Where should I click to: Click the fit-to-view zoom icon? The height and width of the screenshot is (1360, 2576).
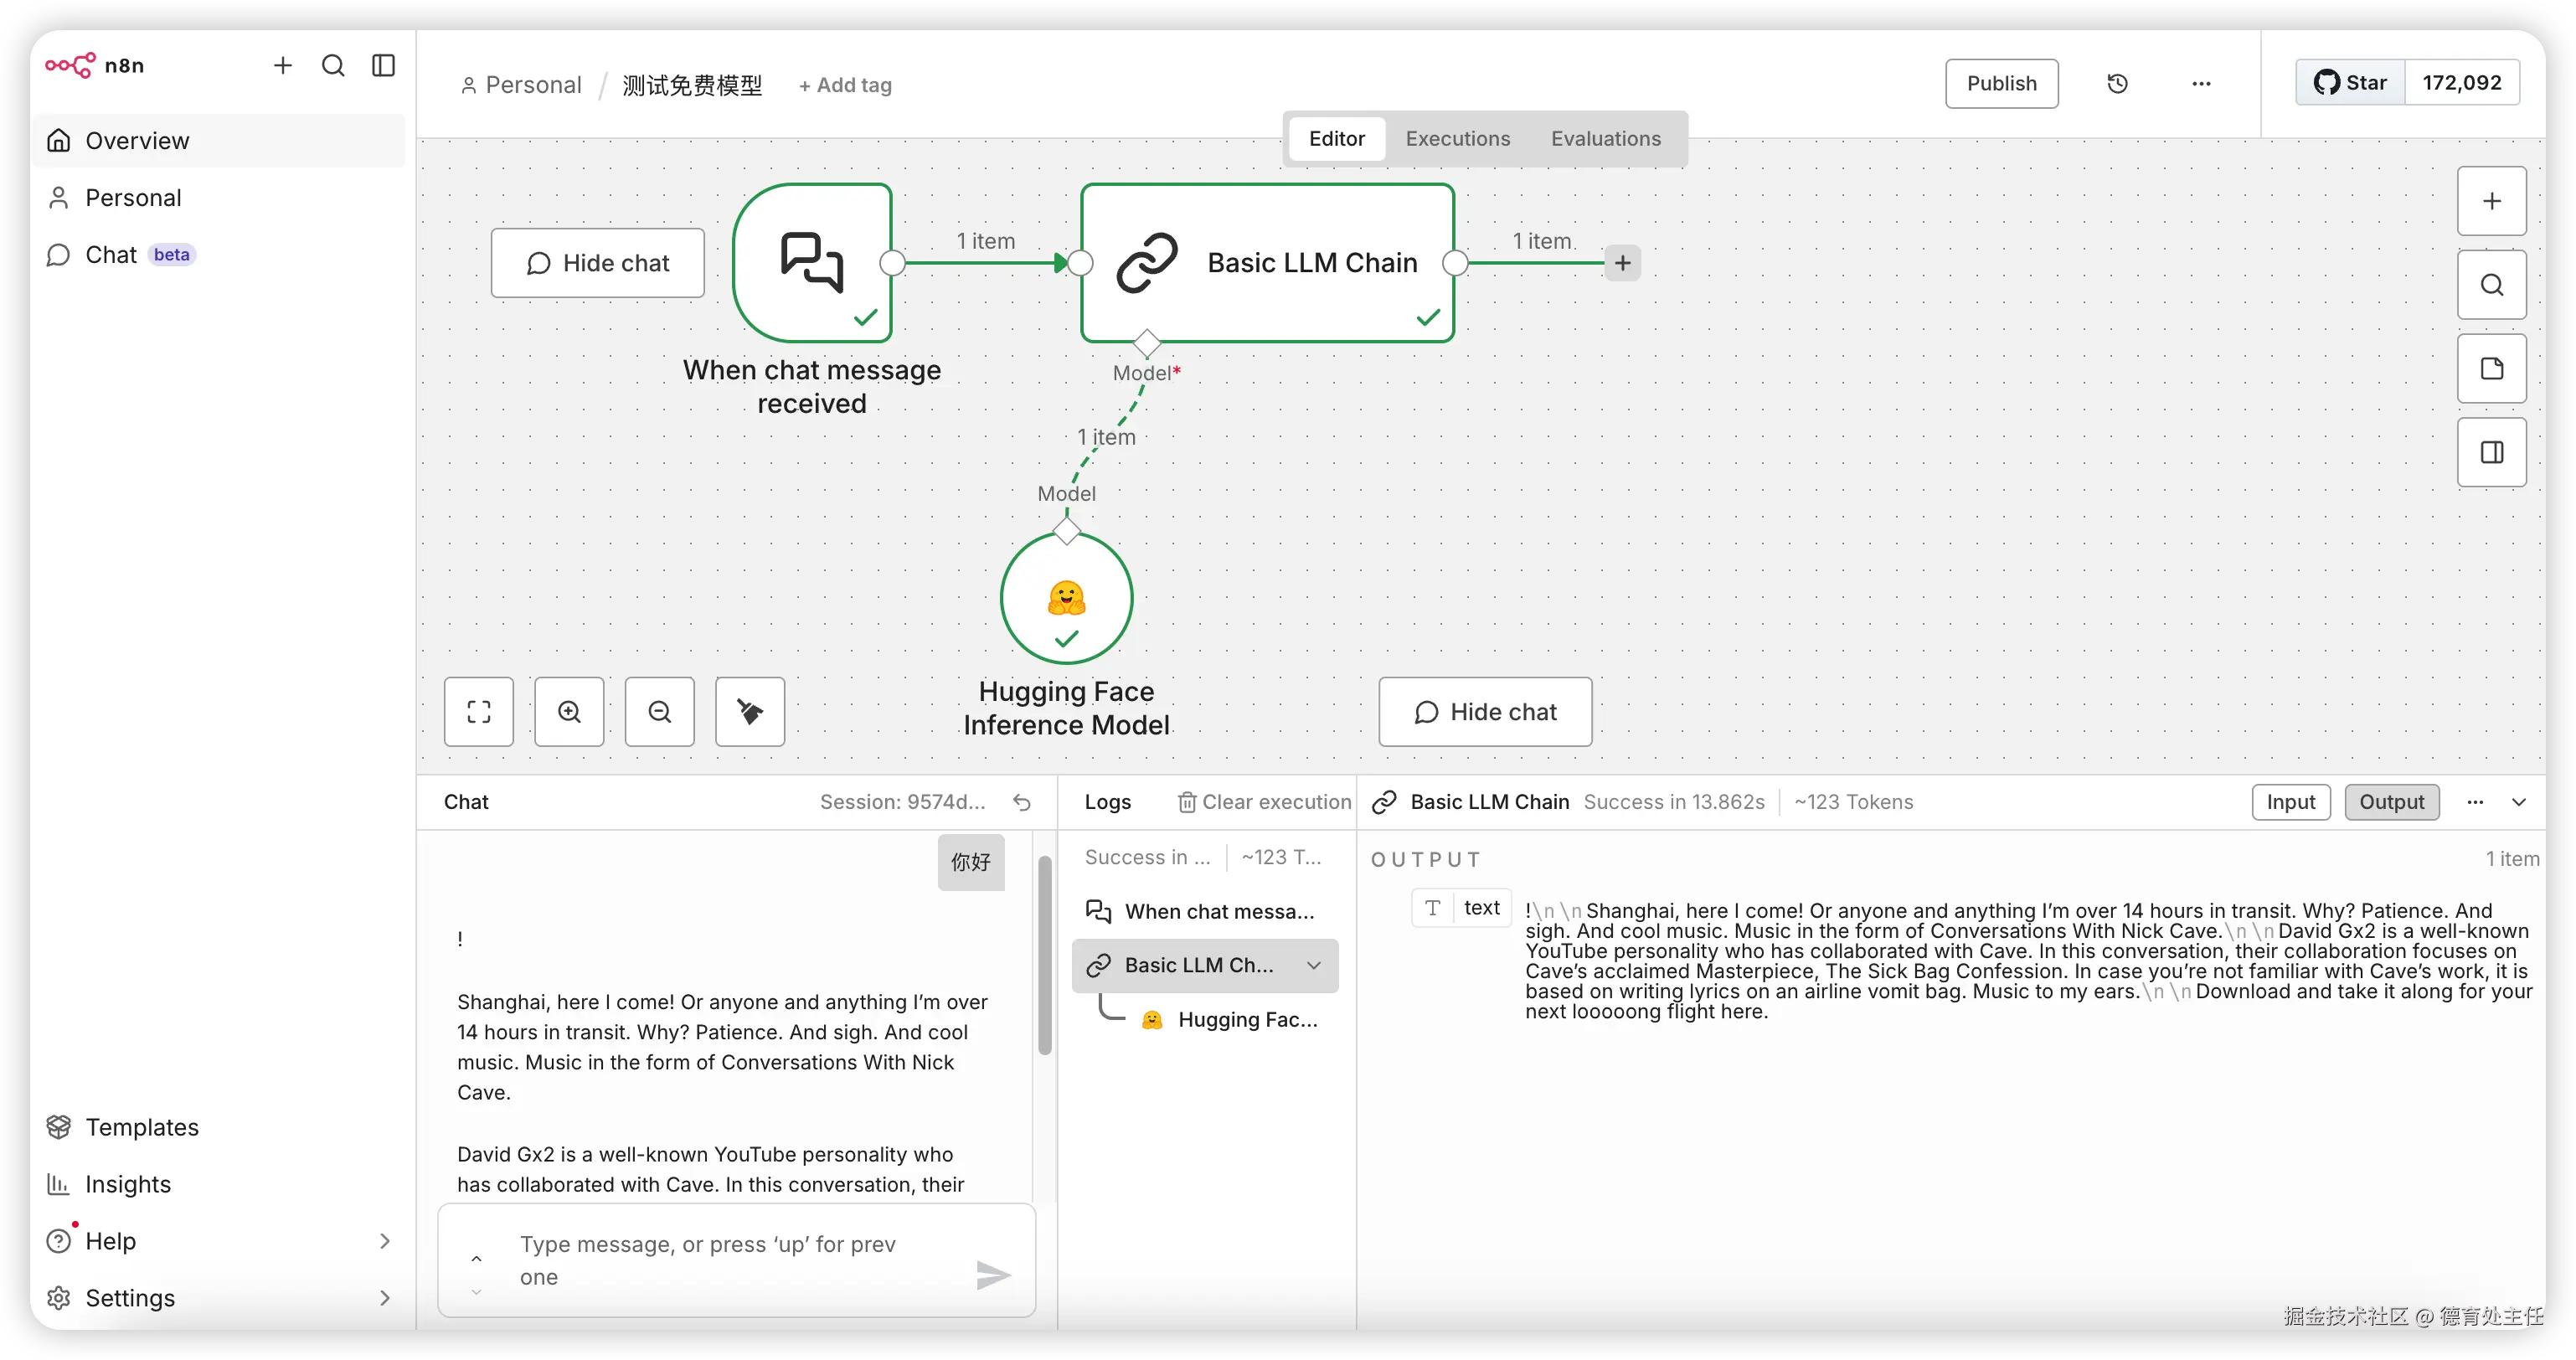tap(478, 711)
